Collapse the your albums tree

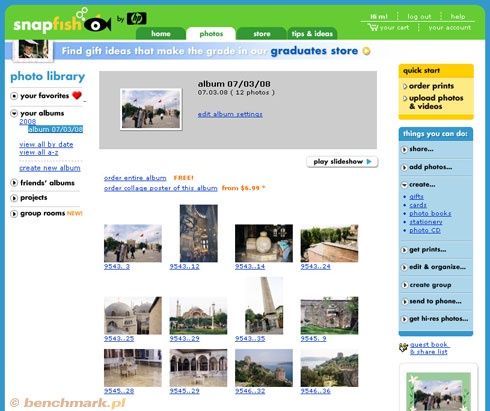[x=14, y=113]
